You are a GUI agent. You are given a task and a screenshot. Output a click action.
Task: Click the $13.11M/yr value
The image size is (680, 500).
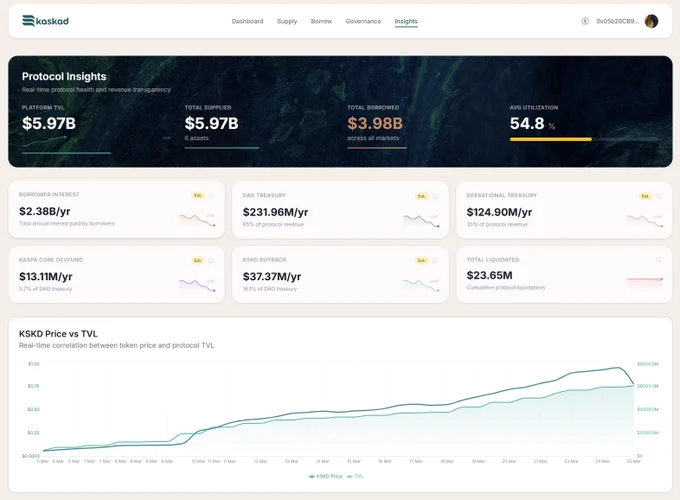click(46, 276)
